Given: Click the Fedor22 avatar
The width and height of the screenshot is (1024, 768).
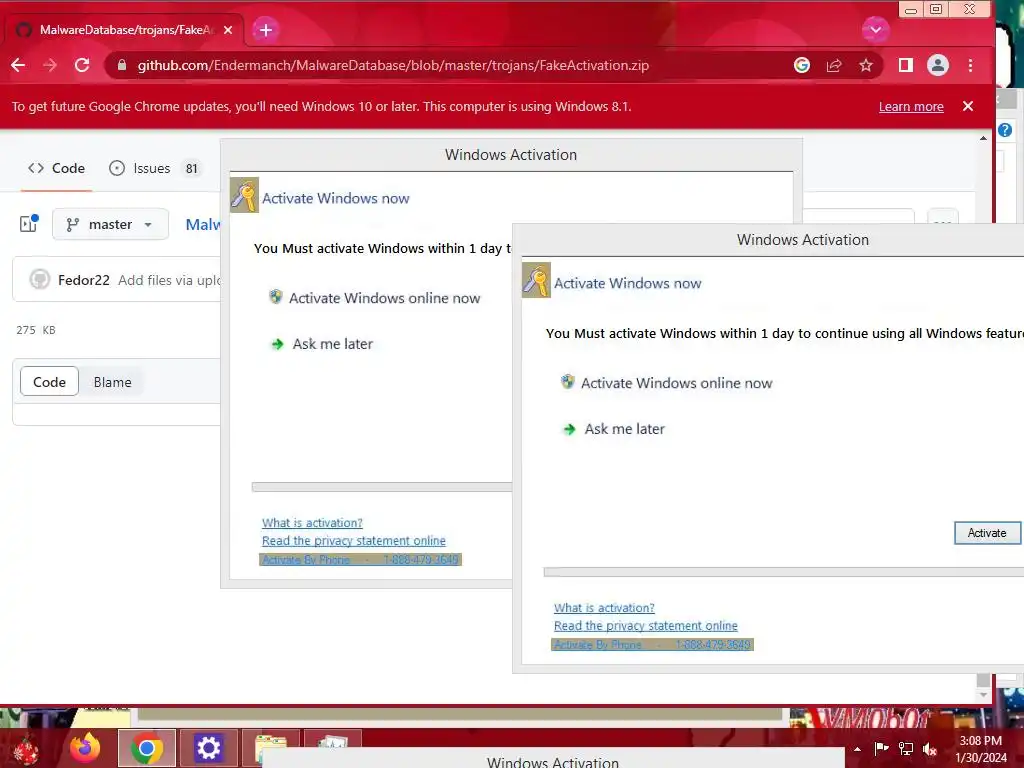Looking at the screenshot, I should click(x=40, y=280).
